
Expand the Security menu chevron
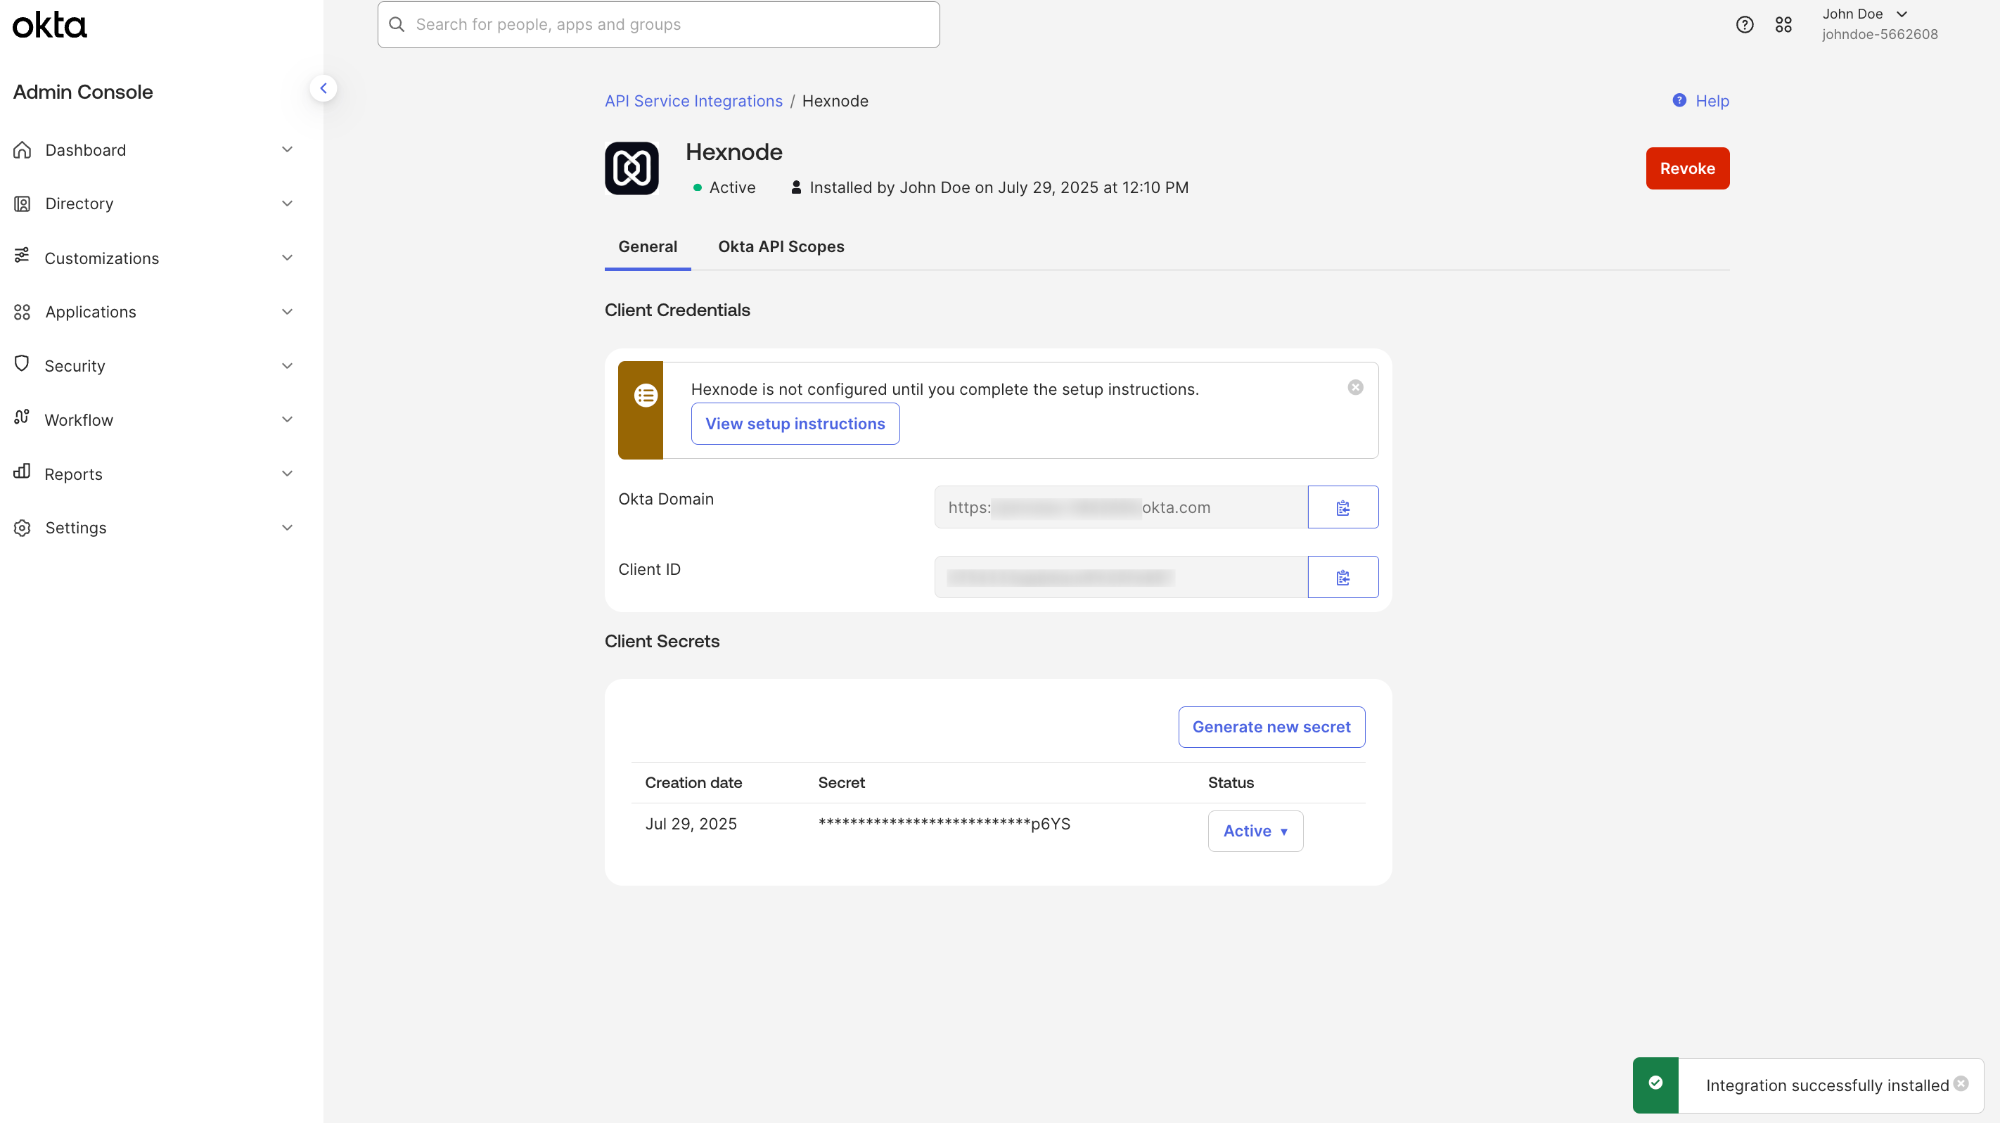[x=287, y=366]
